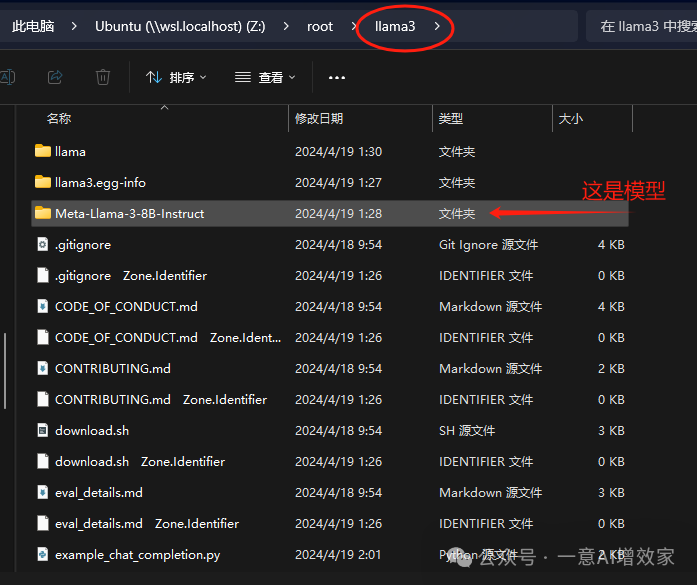Select the eval_details.md file row
The height and width of the screenshot is (585, 697).
99,493
